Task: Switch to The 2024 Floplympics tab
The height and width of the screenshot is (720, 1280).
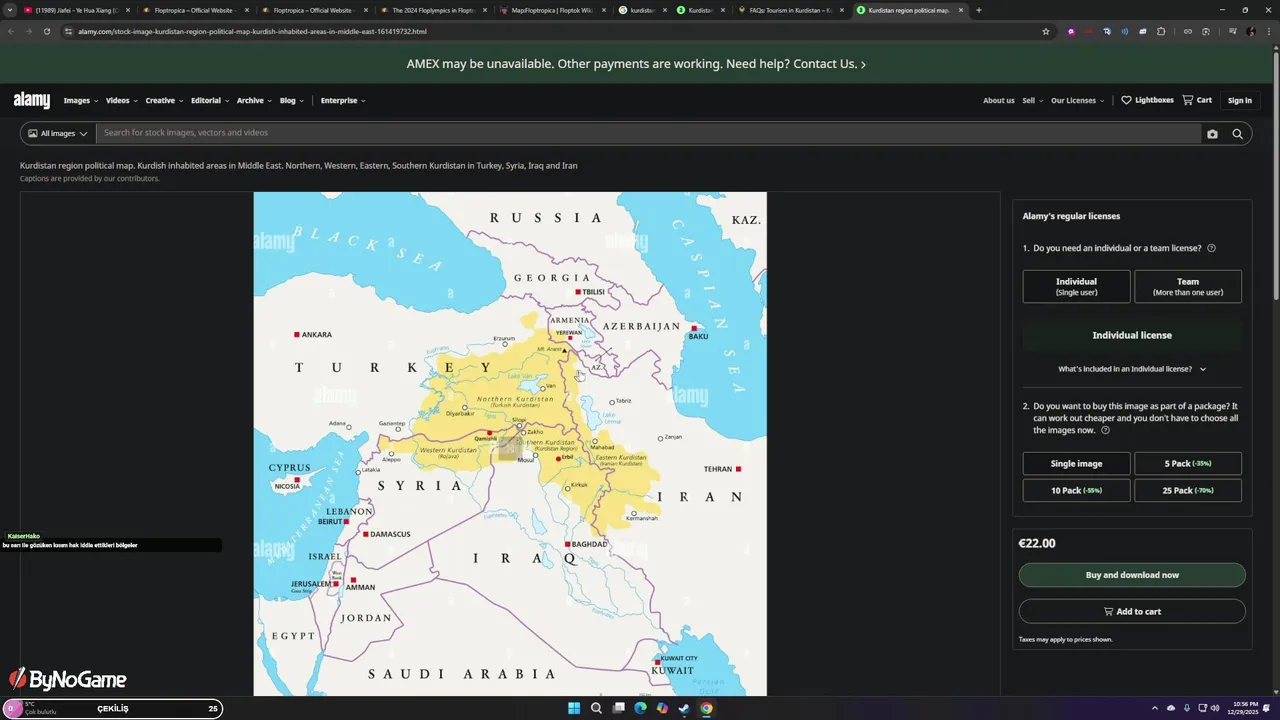Action: 433,10
